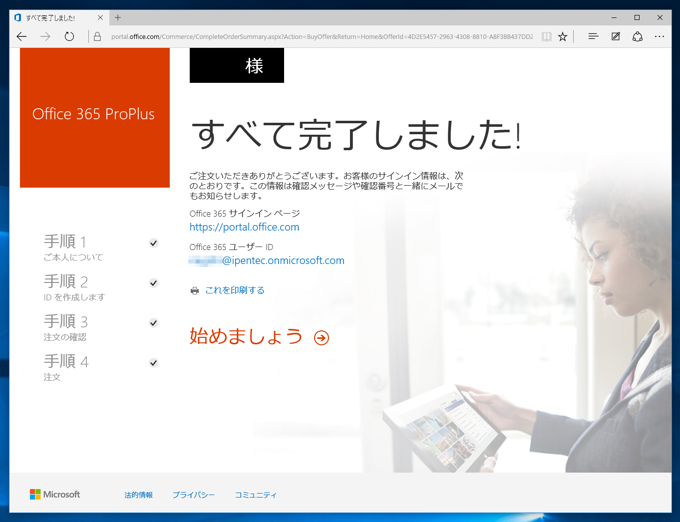Open reading view book icon
Screen dimensions: 680x522
[546, 37]
